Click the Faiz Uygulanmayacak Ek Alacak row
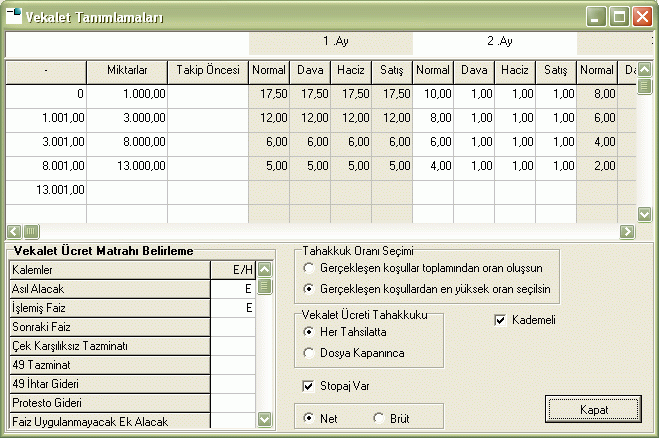The image size is (659, 438). [x=110, y=421]
